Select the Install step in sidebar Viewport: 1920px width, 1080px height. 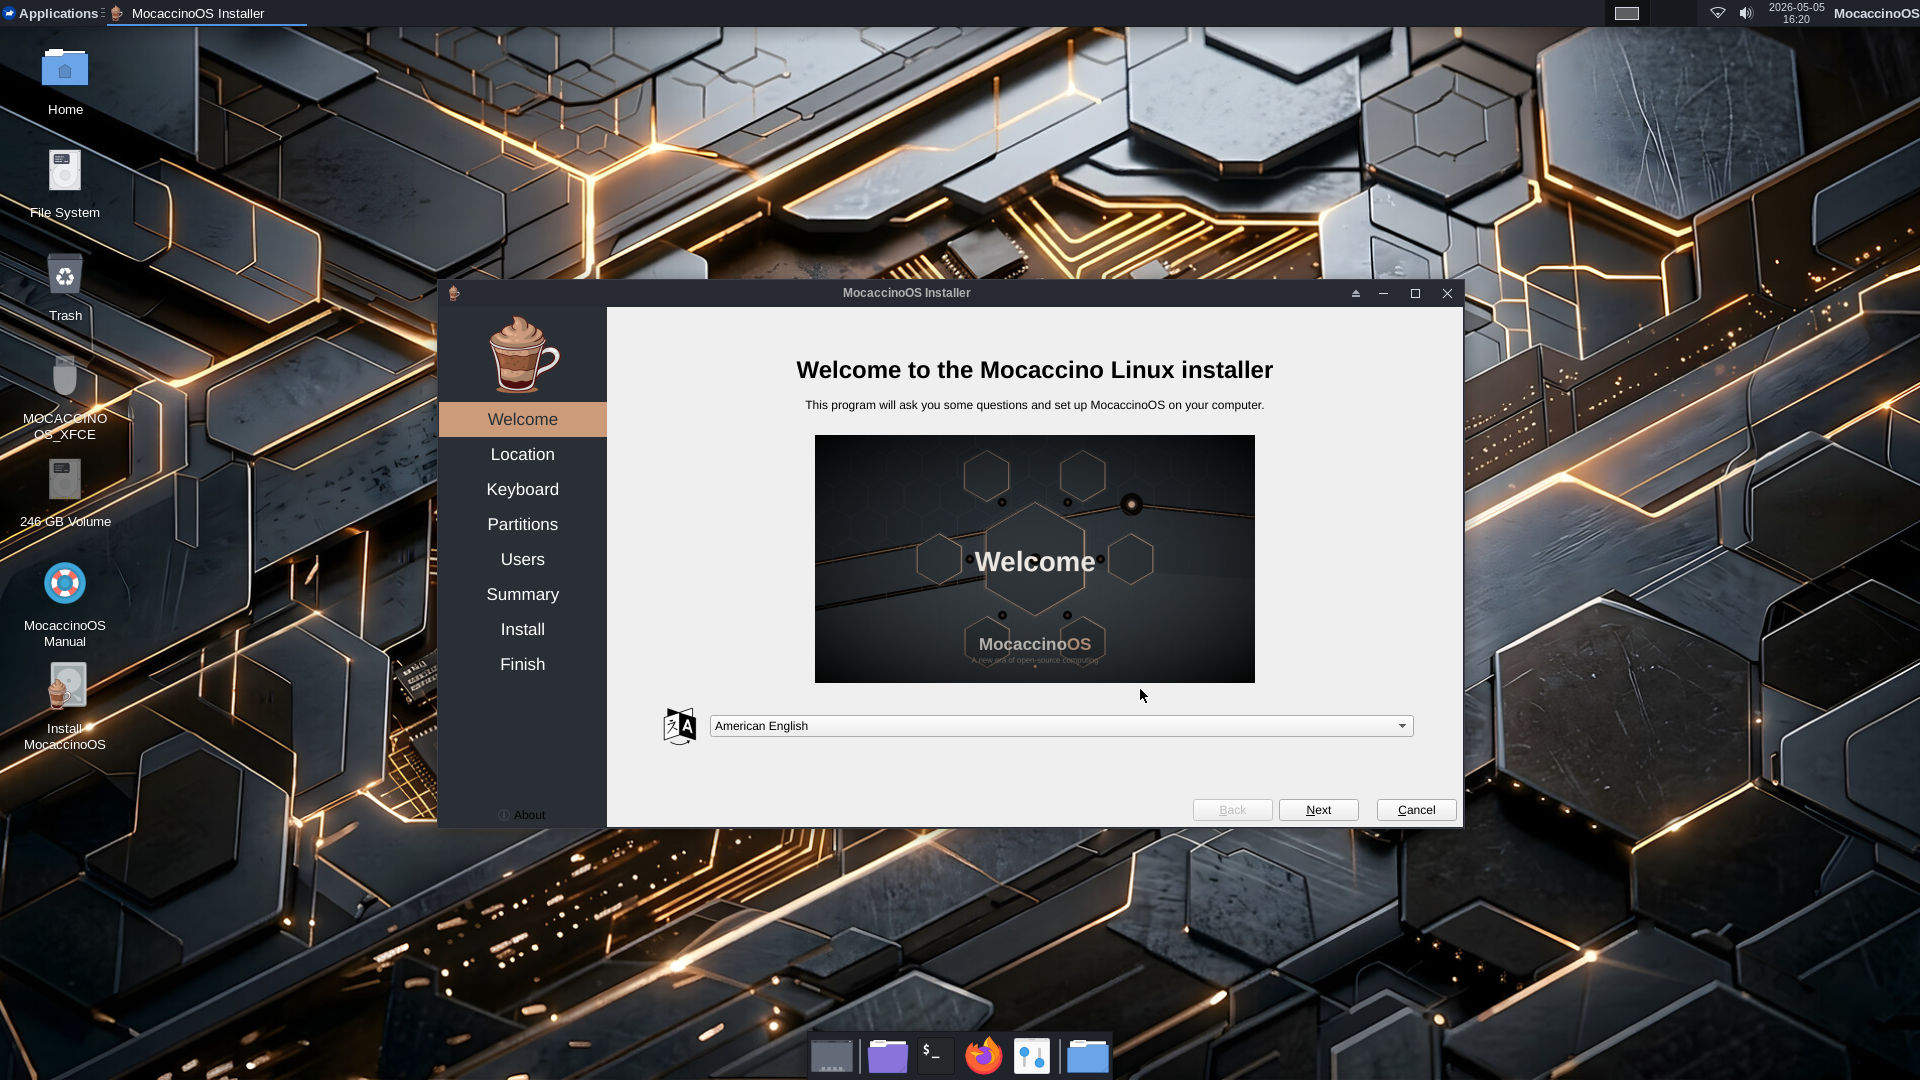(x=523, y=630)
